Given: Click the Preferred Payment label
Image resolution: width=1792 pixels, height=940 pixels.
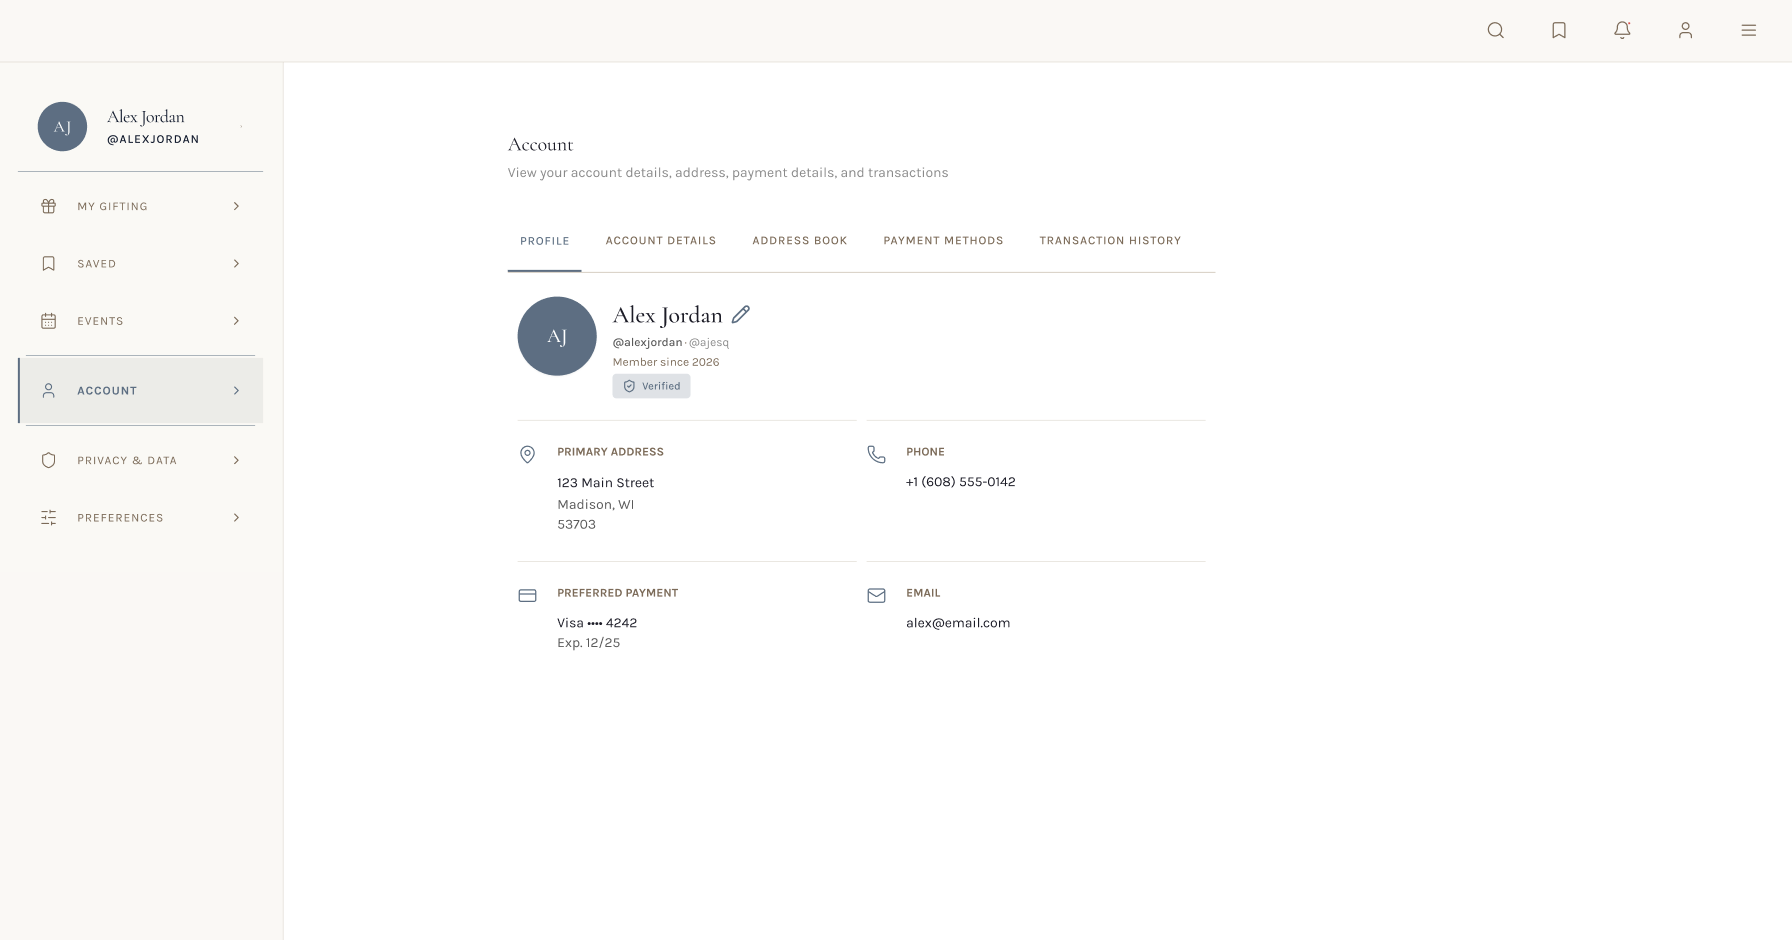Looking at the screenshot, I should click(x=617, y=593).
